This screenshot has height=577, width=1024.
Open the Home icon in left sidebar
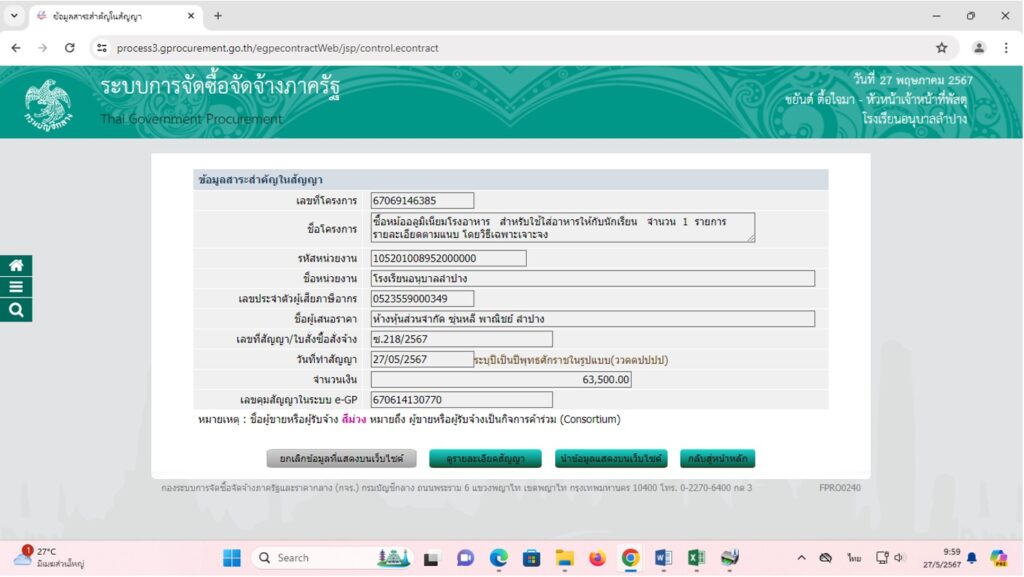pos(16,265)
